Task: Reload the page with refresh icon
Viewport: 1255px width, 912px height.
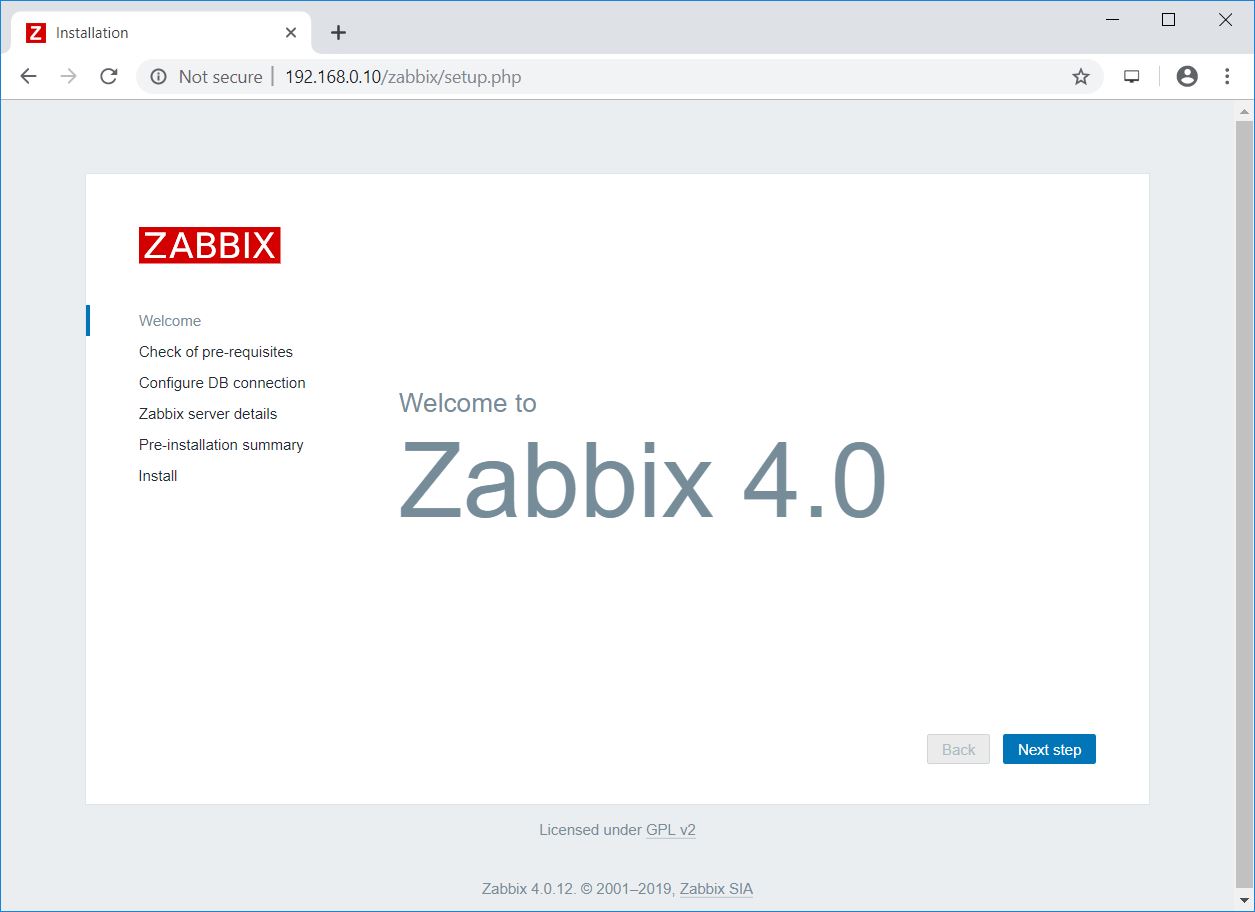Action: [x=109, y=77]
